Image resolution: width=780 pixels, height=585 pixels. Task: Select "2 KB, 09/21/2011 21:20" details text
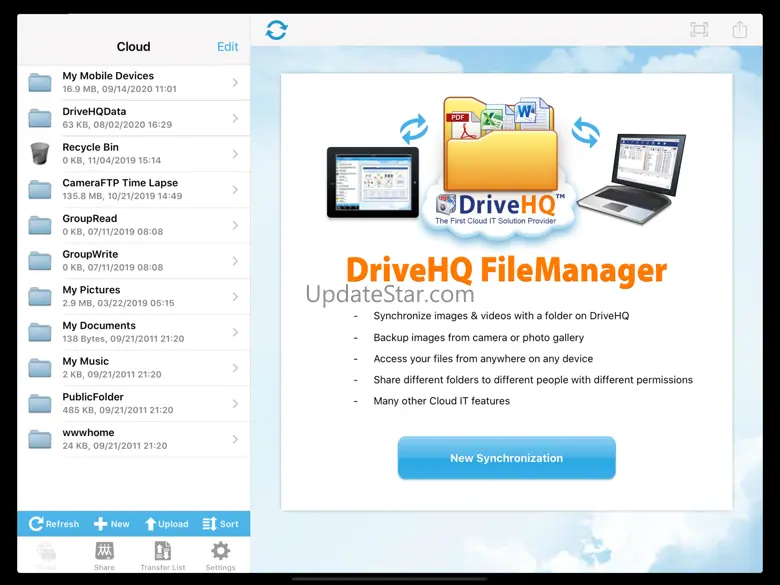click(112, 375)
